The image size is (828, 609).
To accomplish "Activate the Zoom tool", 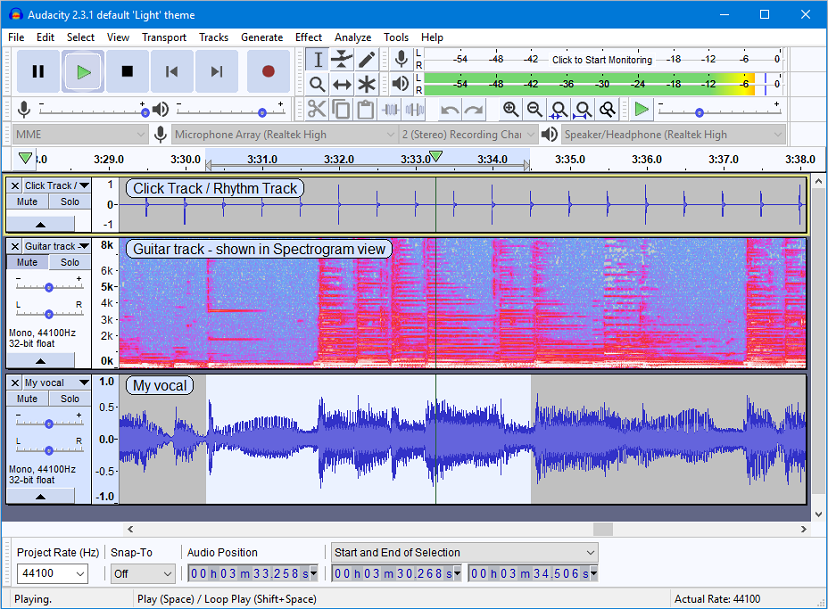I will 318,84.
